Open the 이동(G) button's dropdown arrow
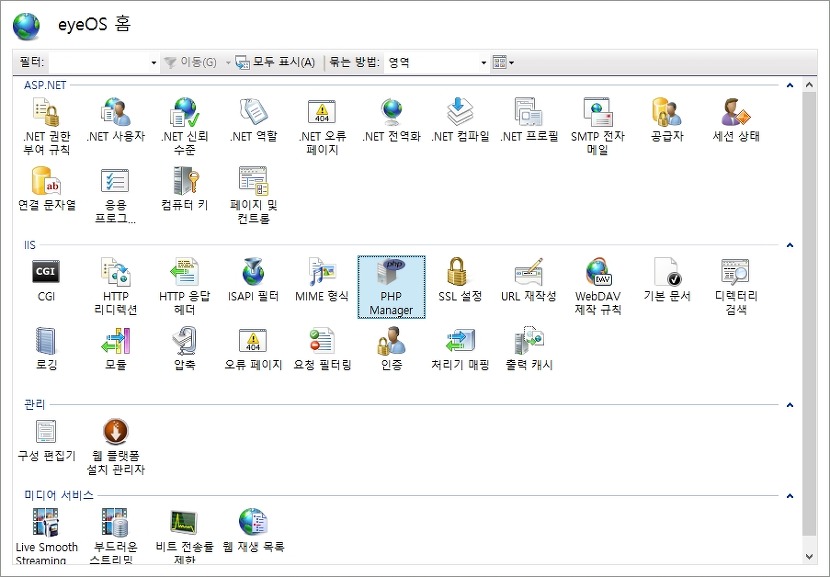 pos(228,62)
